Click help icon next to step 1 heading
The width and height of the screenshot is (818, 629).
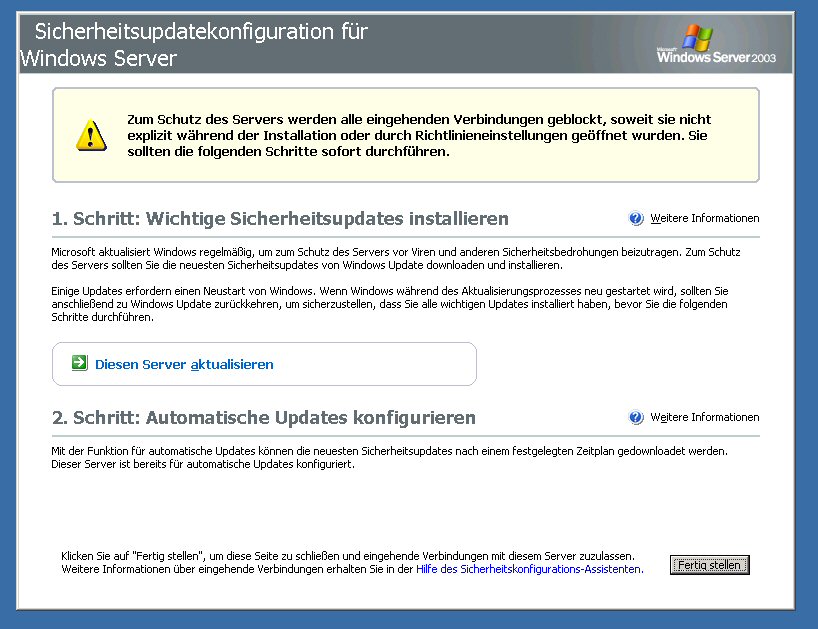pos(635,219)
